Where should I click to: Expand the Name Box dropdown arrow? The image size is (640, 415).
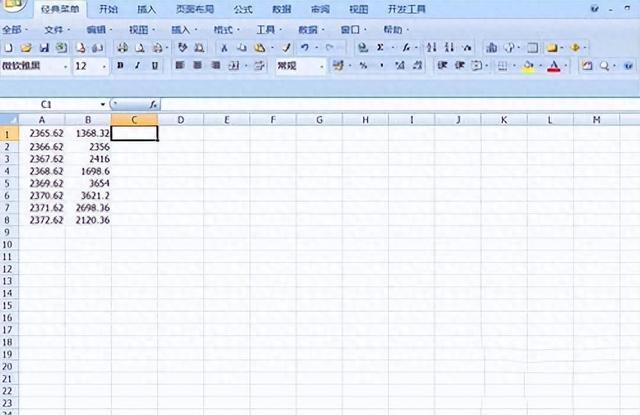pyautogui.click(x=103, y=105)
